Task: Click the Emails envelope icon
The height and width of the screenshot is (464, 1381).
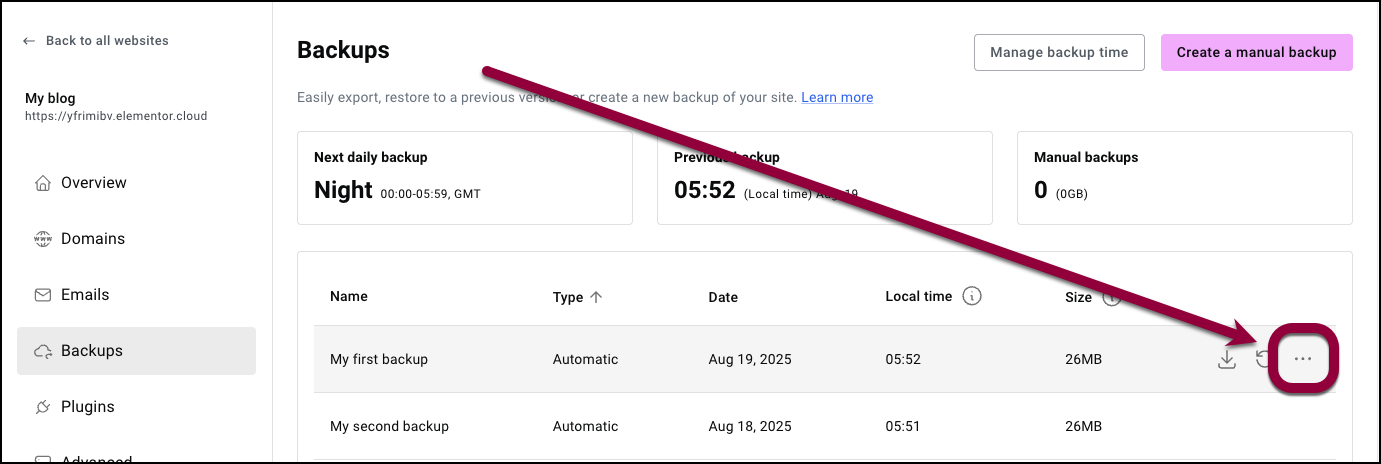Action: pyautogui.click(x=43, y=295)
